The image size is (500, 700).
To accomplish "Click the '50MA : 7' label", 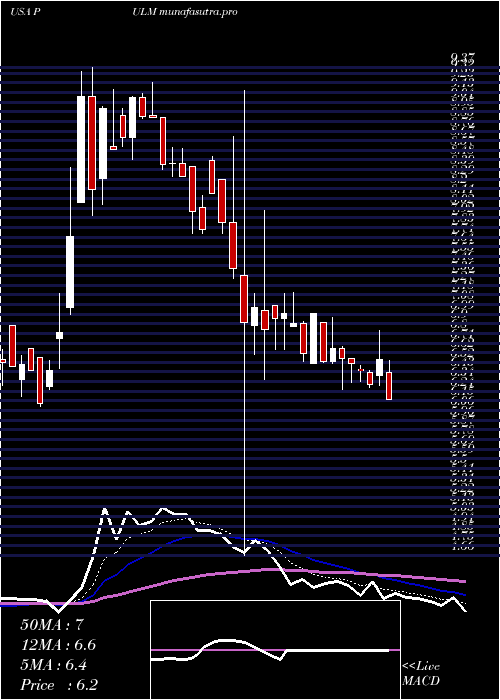I will [51, 625].
